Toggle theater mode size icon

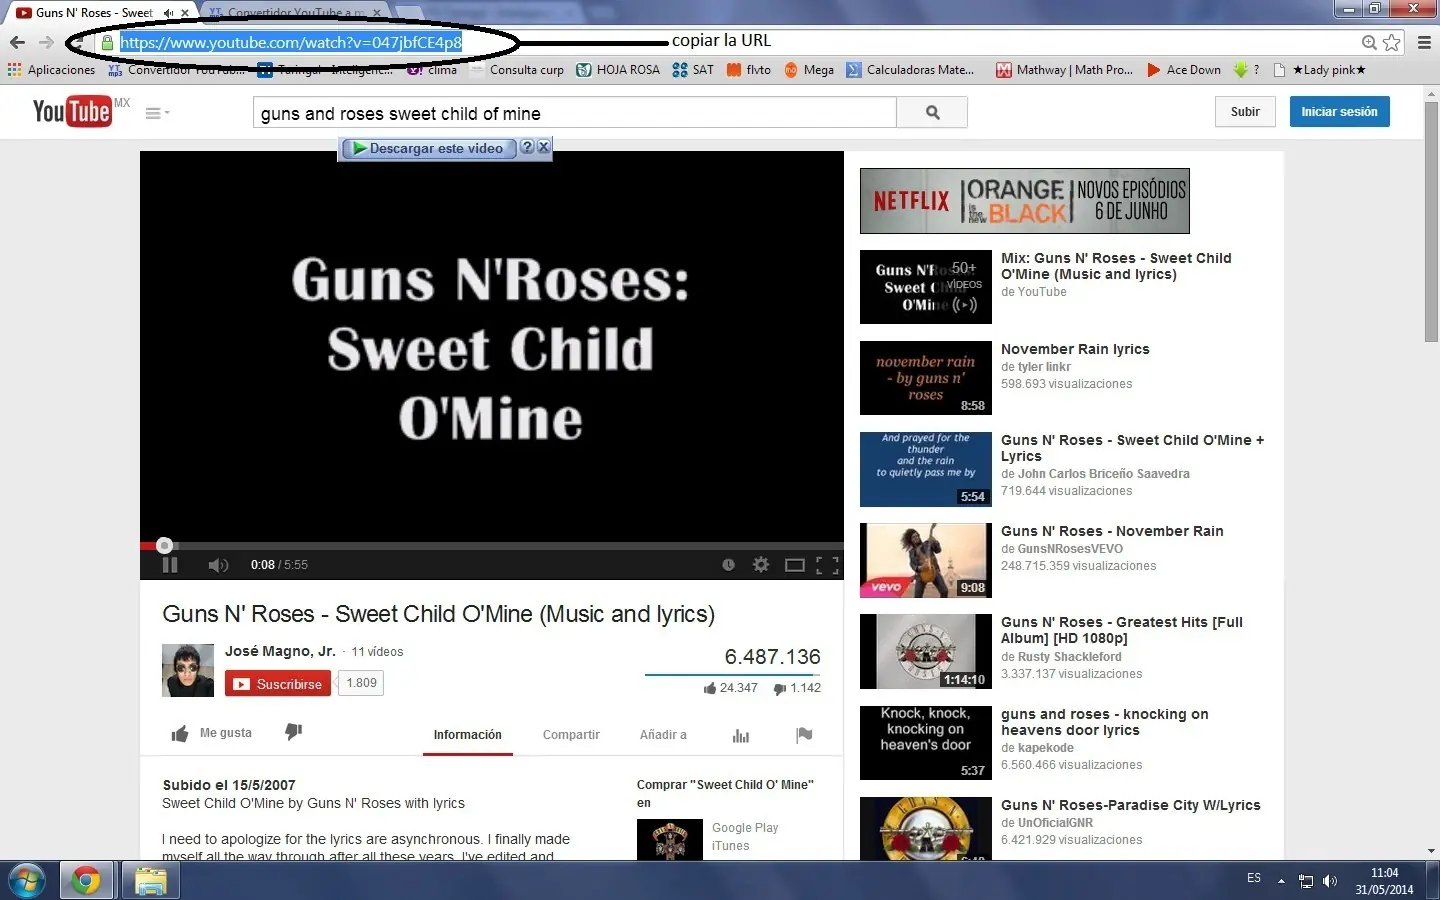tap(795, 565)
